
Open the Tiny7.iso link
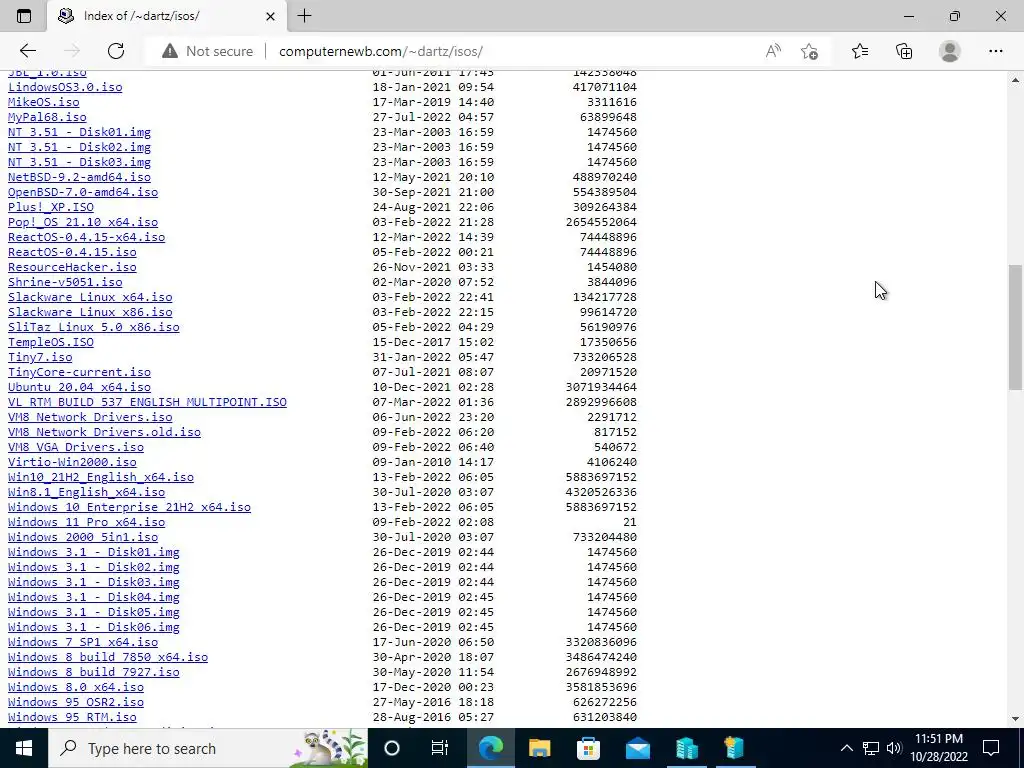[40, 357]
